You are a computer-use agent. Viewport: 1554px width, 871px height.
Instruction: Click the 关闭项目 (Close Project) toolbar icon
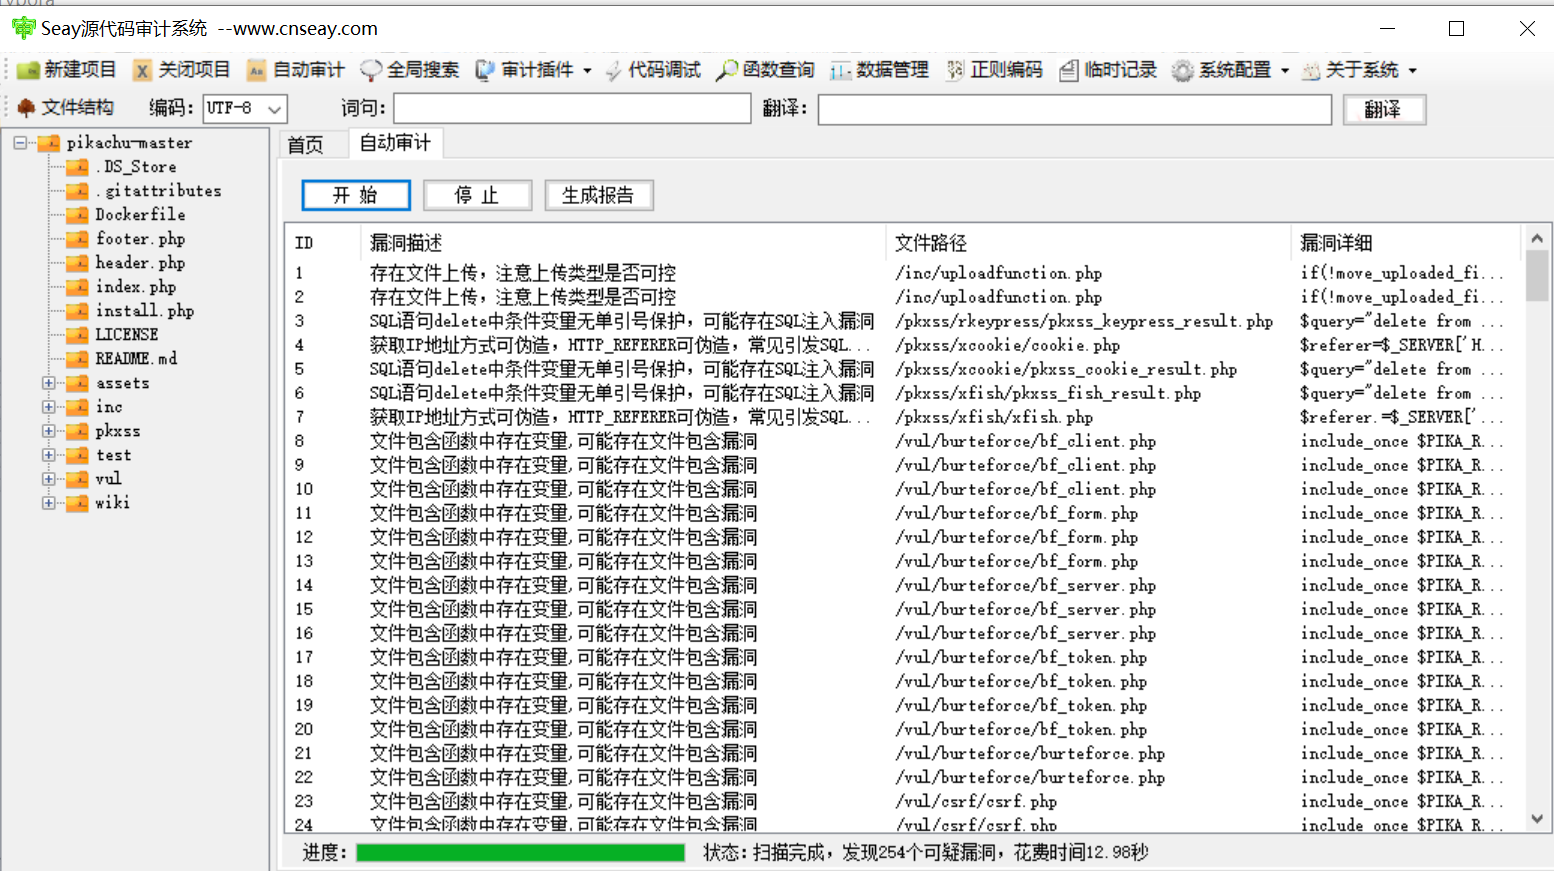pos(143,70)
